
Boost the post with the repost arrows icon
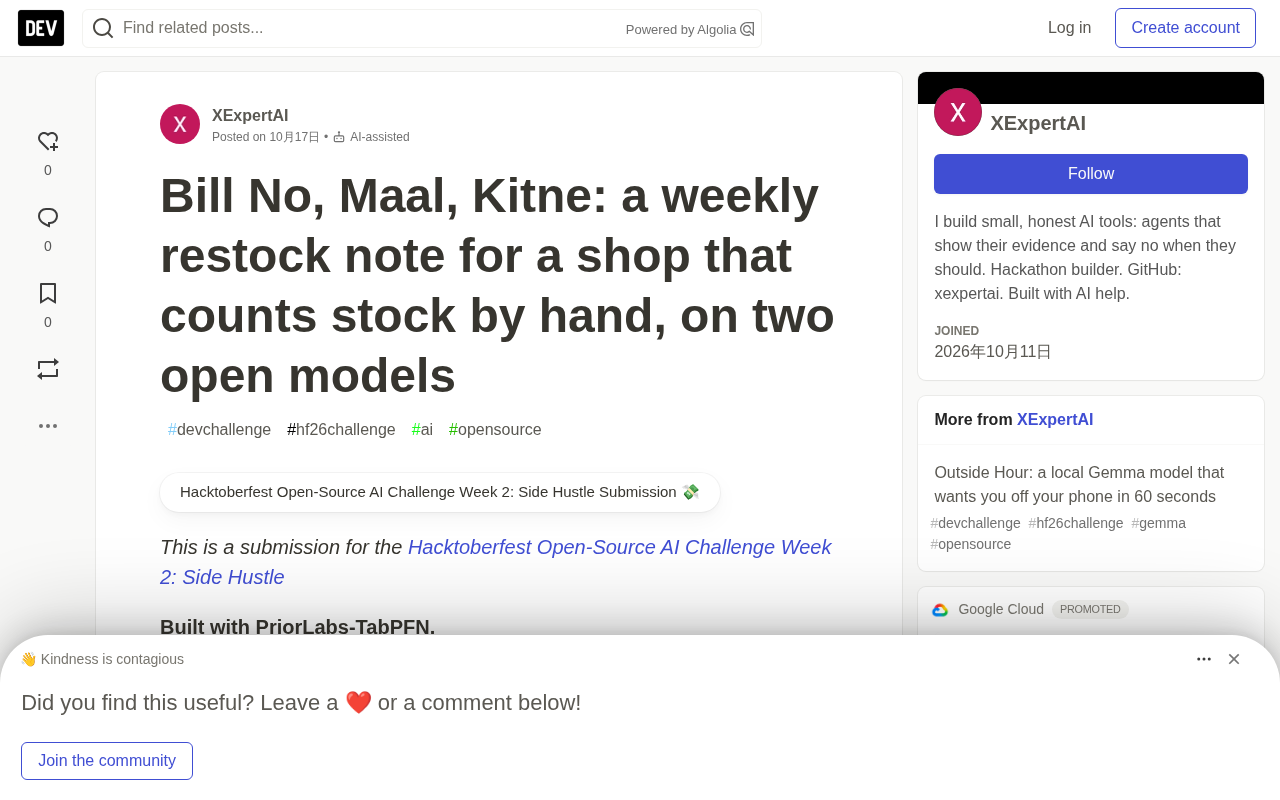pos(48,369)
